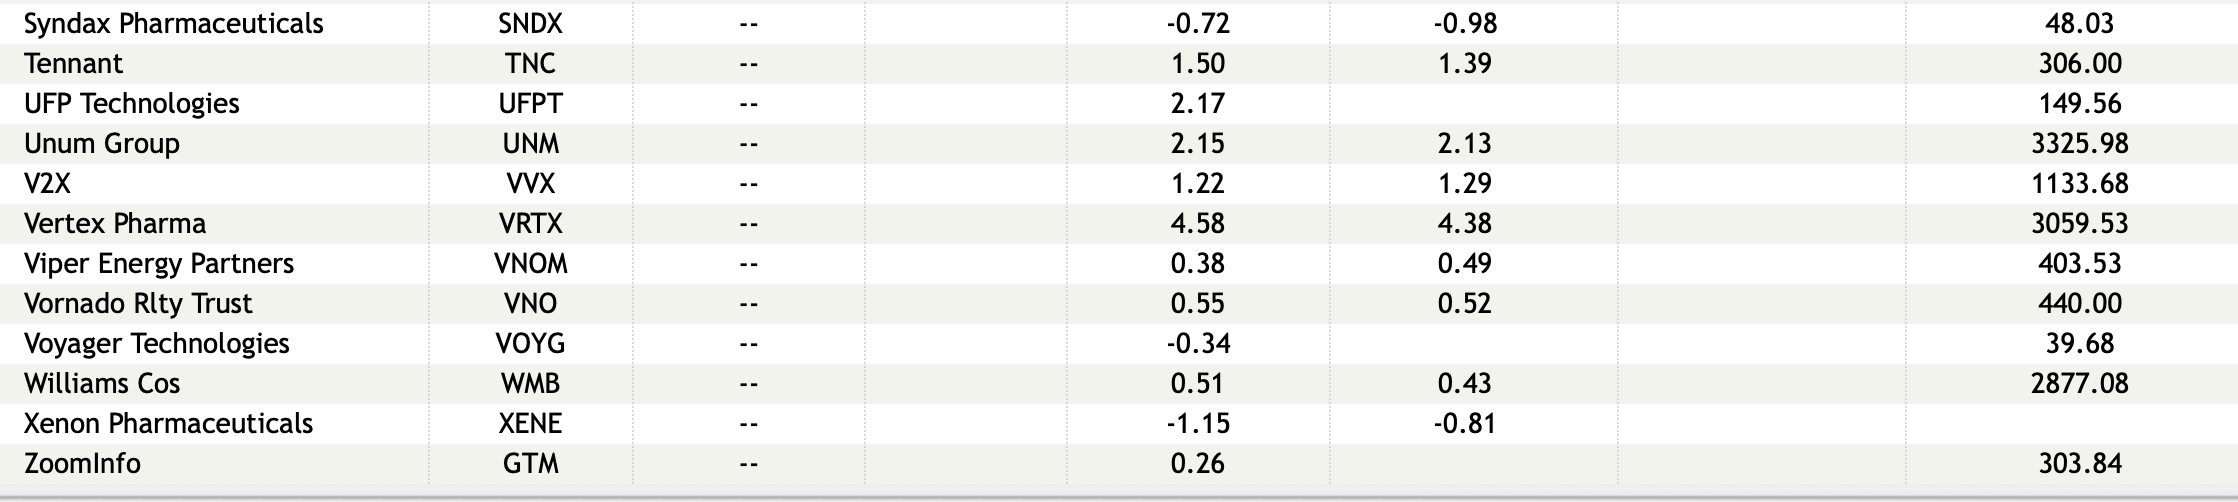Open UFP Technologies company page
Viewport: 2238px width, 502px height.
[x=131, y=103]
